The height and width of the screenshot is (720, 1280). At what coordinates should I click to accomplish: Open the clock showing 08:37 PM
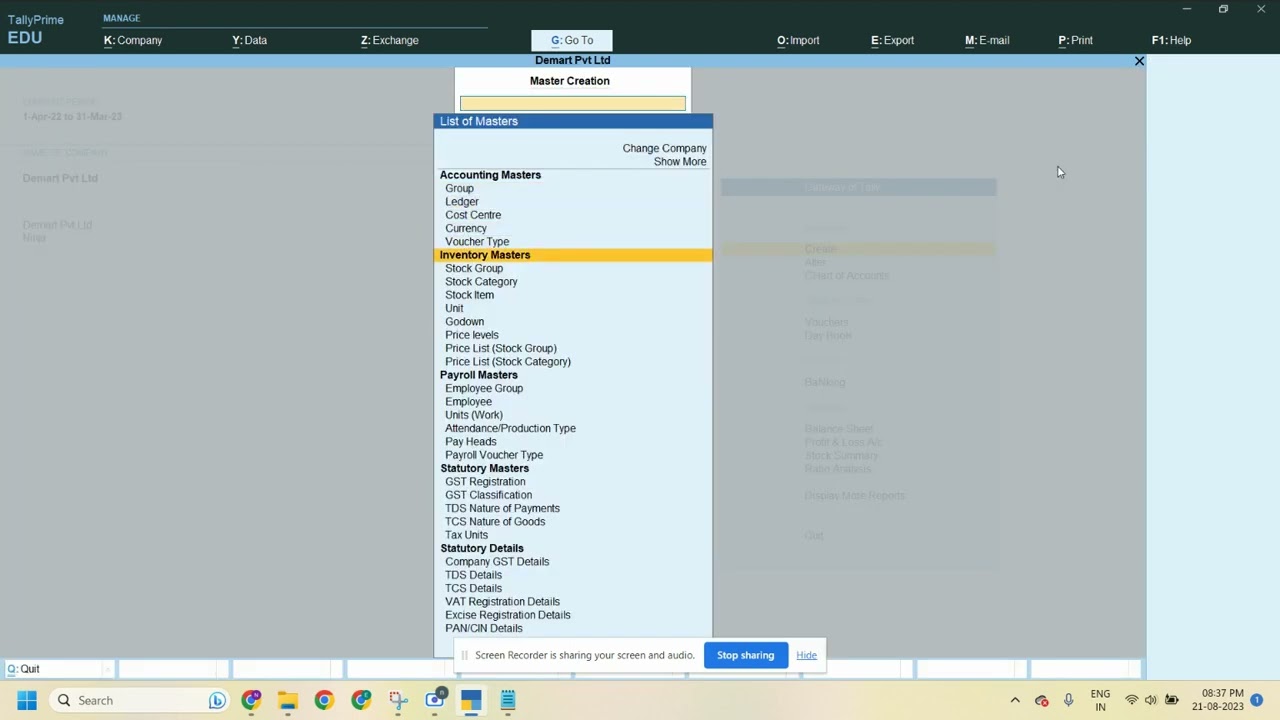coord(1217,700)
